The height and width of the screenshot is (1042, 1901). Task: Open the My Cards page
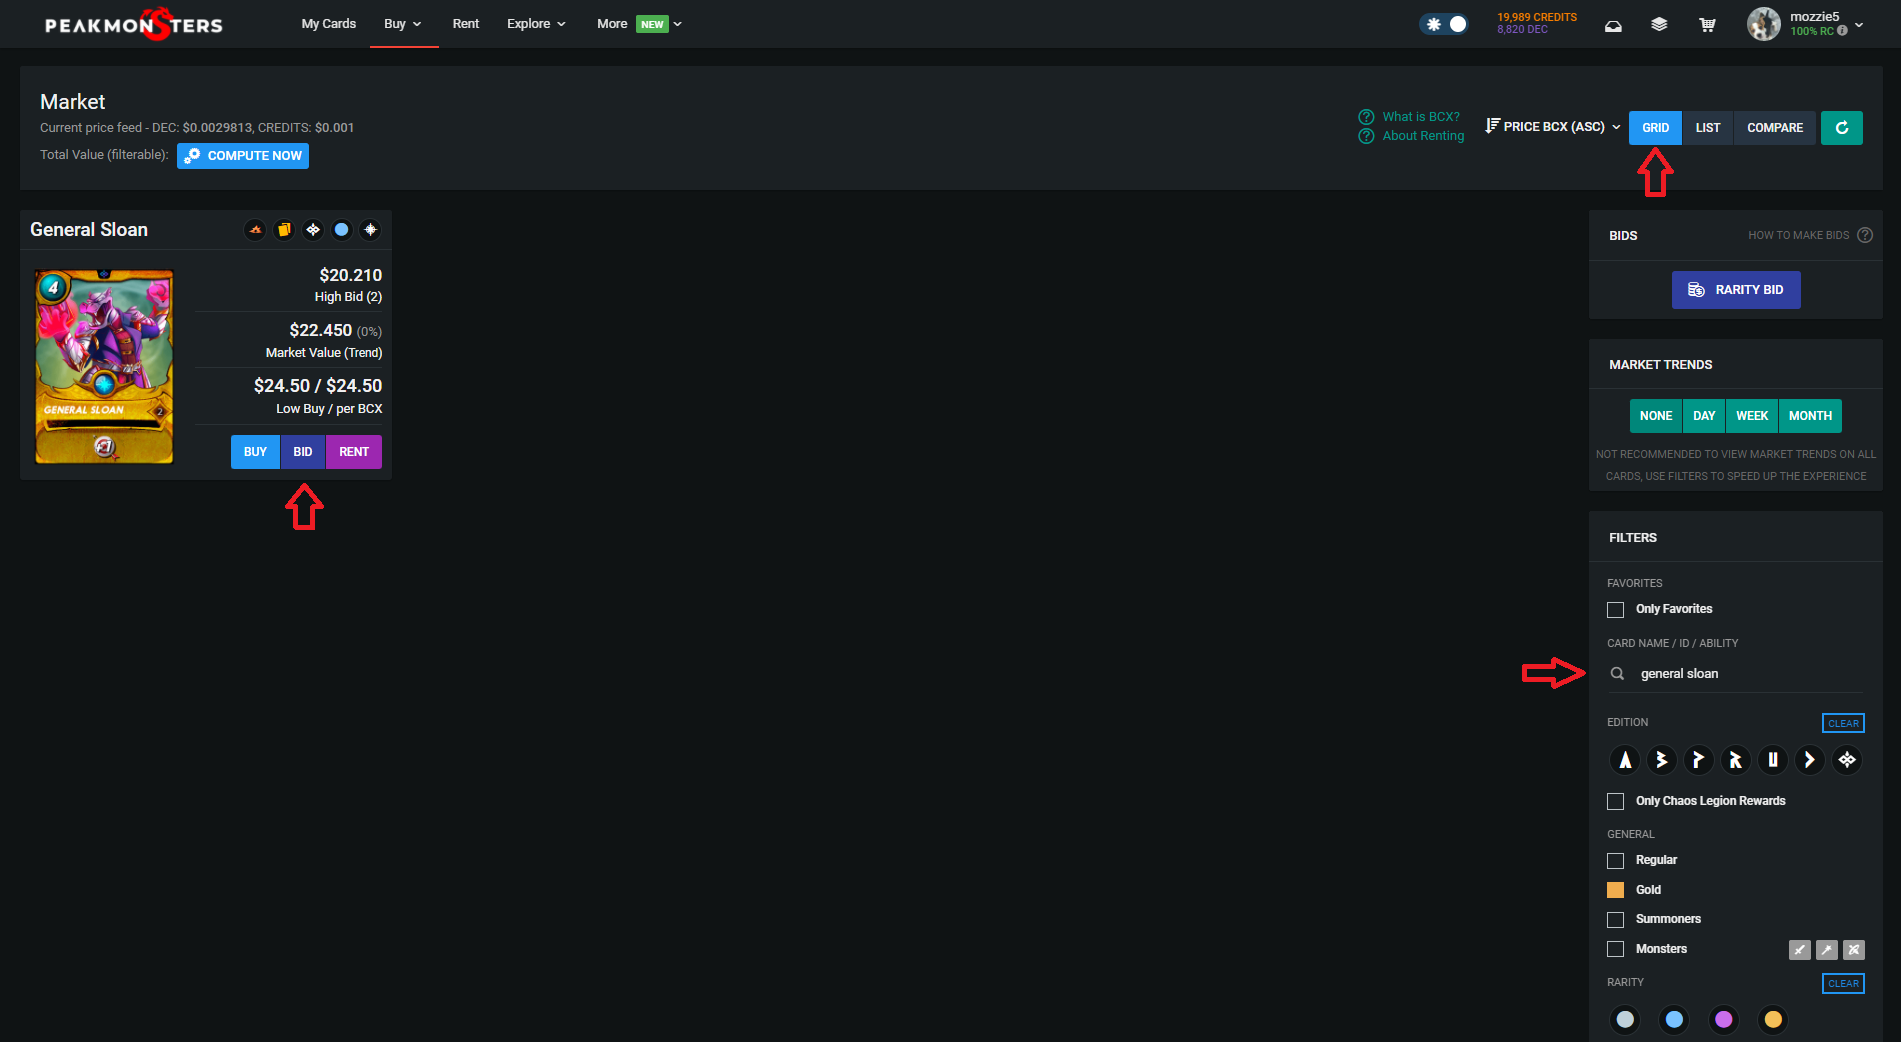coord(329,24)
